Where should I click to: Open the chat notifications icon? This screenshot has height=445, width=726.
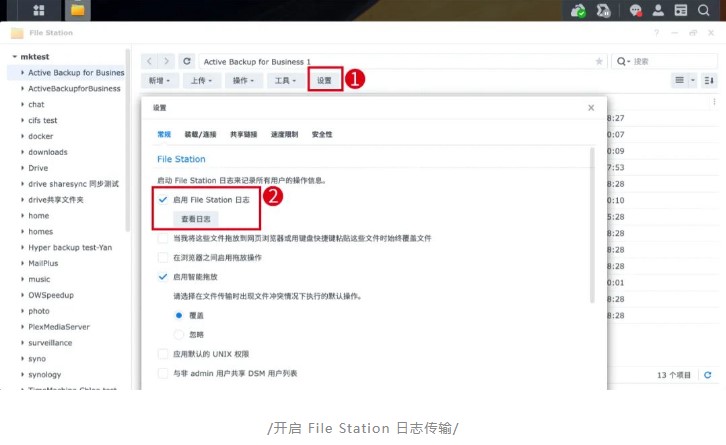tap(636, 10)
